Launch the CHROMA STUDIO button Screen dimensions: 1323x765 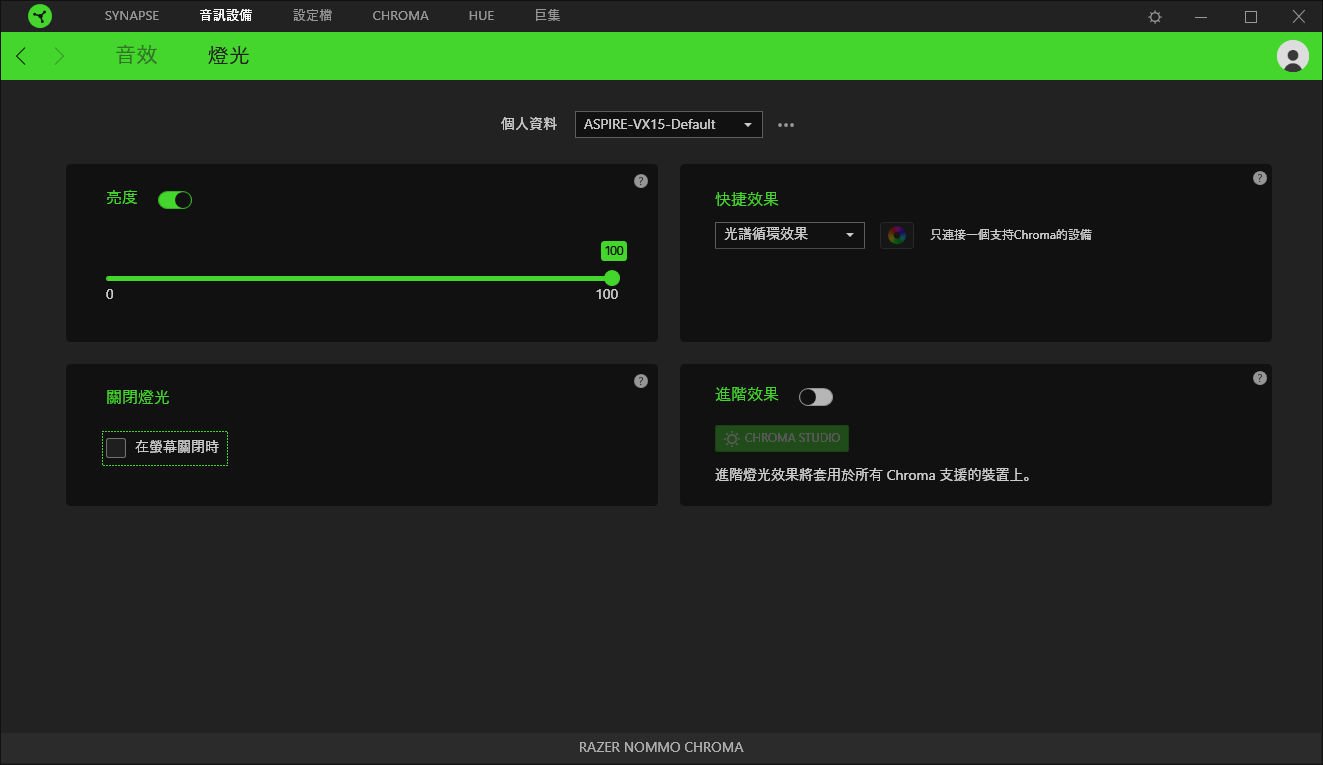point(782,438)
